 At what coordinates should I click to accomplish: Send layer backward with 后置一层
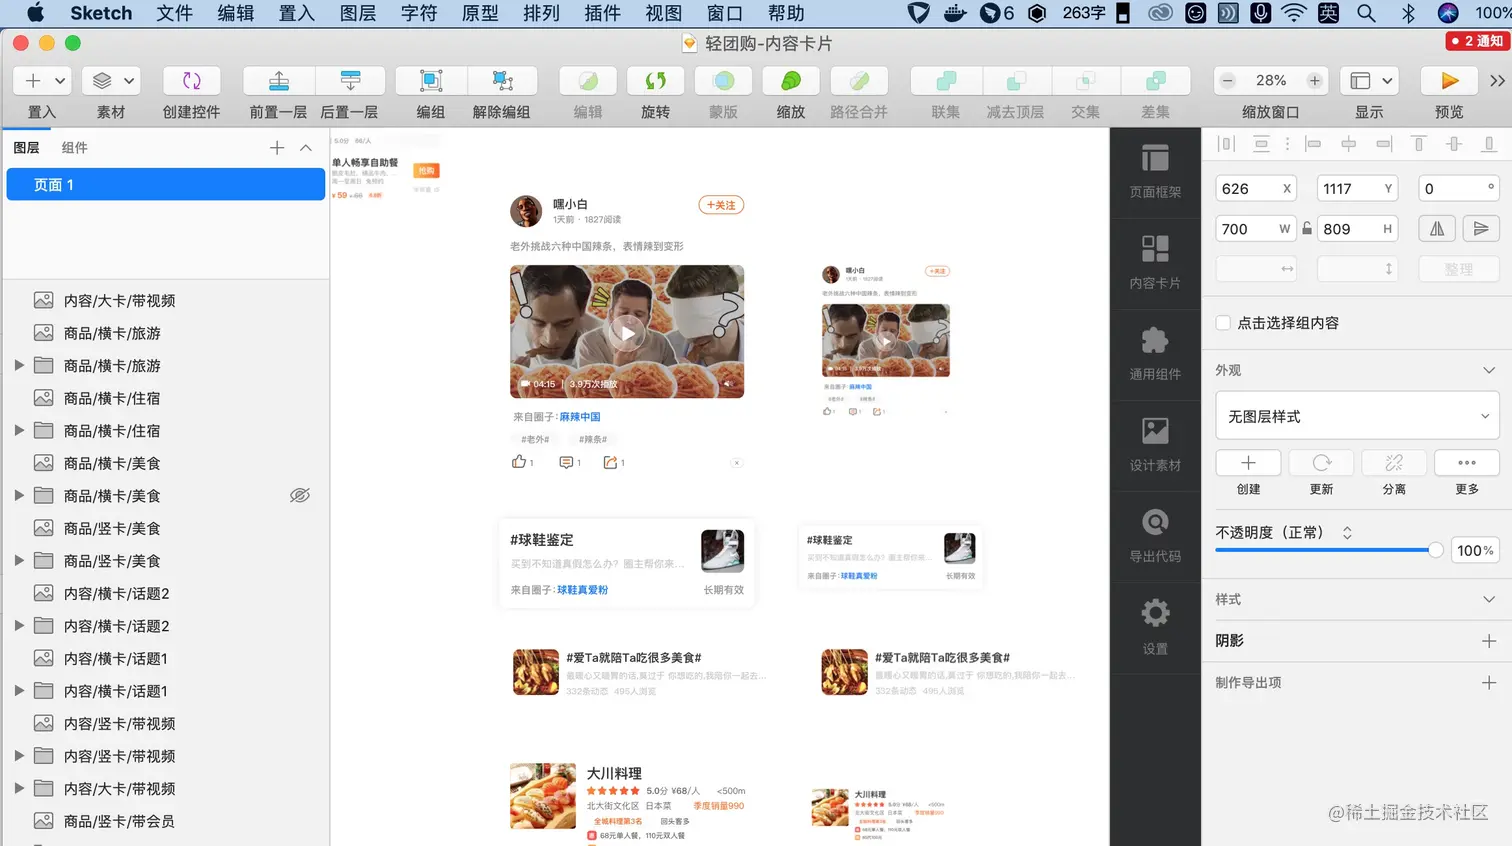click(350, 81)
